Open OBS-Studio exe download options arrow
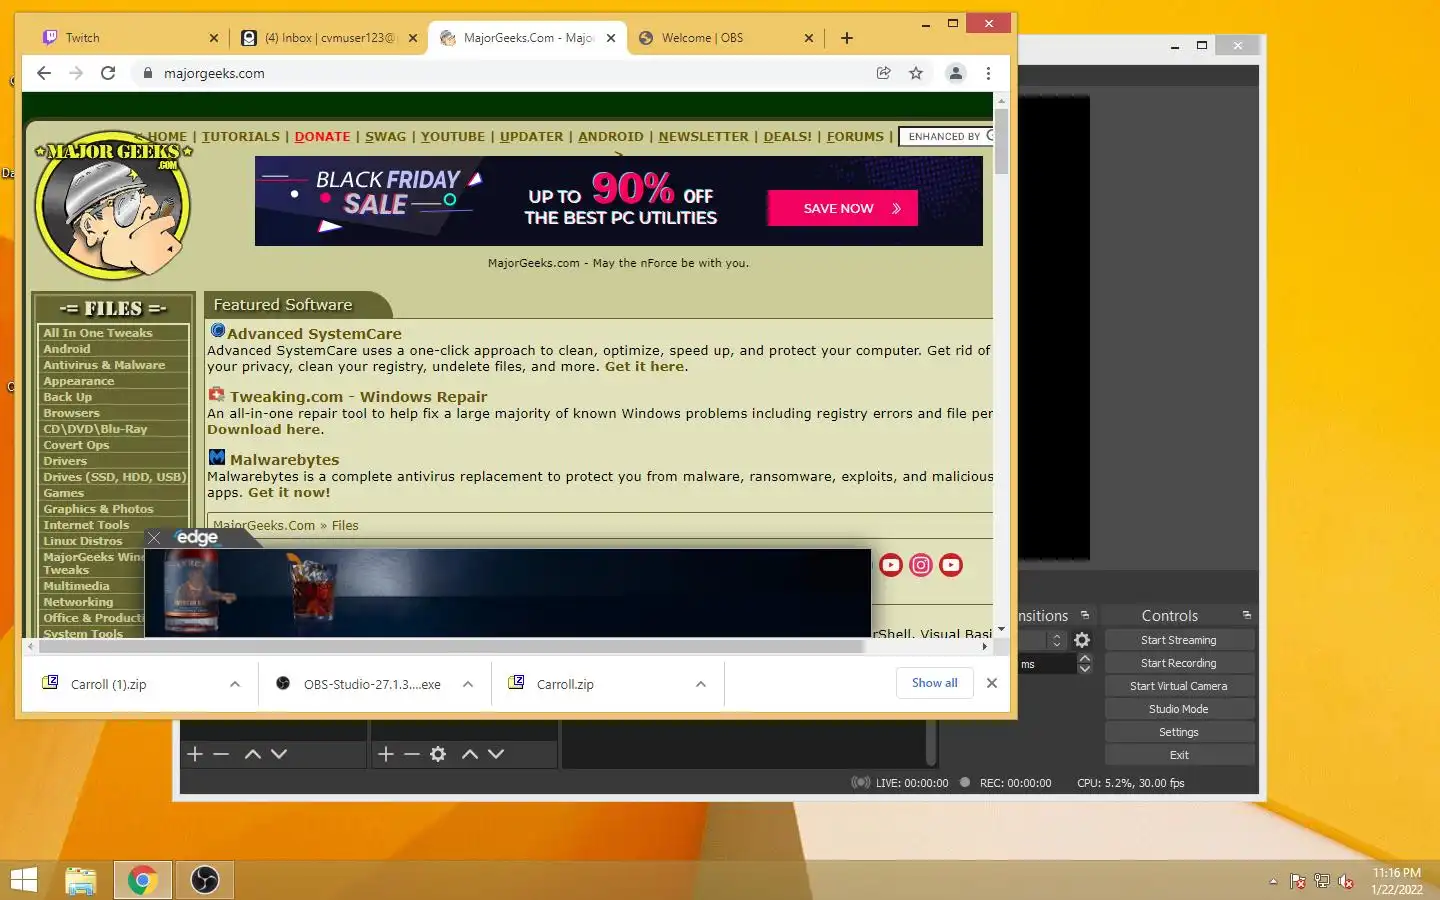Screen dimensions: 1440x900 [468, 684]
